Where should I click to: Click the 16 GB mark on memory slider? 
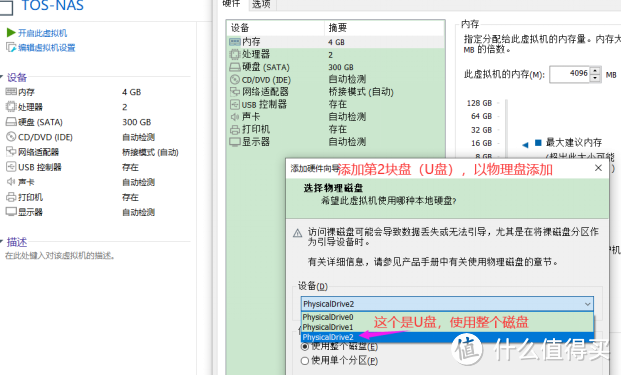pyautogui.click(x=481, y=143)
